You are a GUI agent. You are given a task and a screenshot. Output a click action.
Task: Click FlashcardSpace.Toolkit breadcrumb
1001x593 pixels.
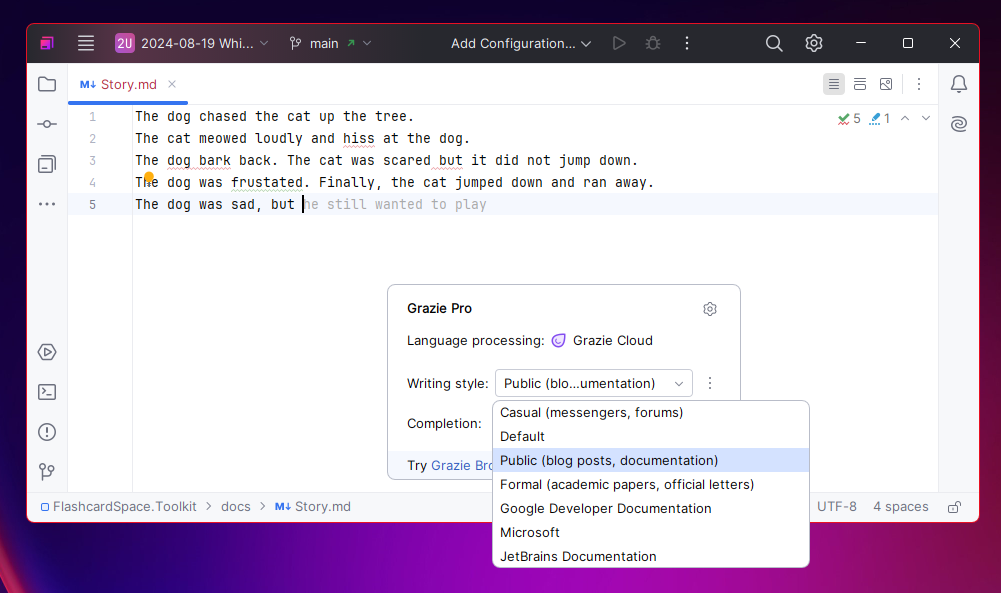click(119, 507)
